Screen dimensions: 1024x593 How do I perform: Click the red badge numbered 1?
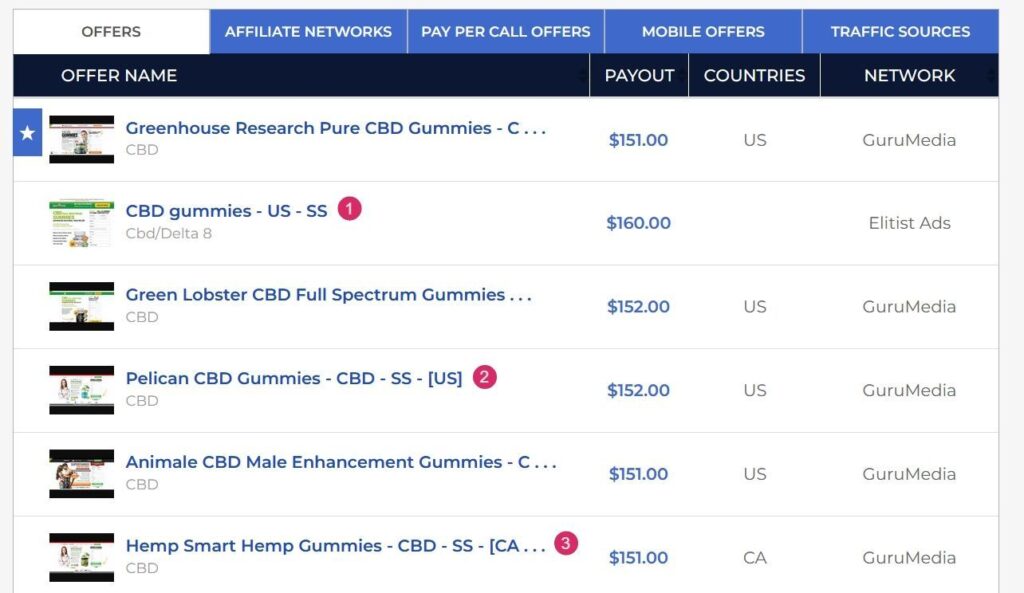coord(349,209)
